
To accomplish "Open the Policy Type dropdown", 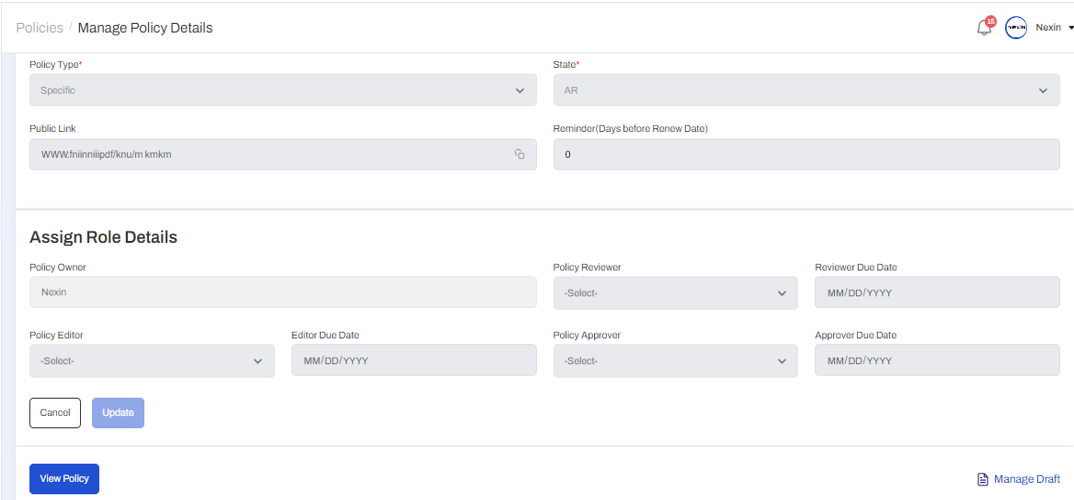I will (283, 90).
